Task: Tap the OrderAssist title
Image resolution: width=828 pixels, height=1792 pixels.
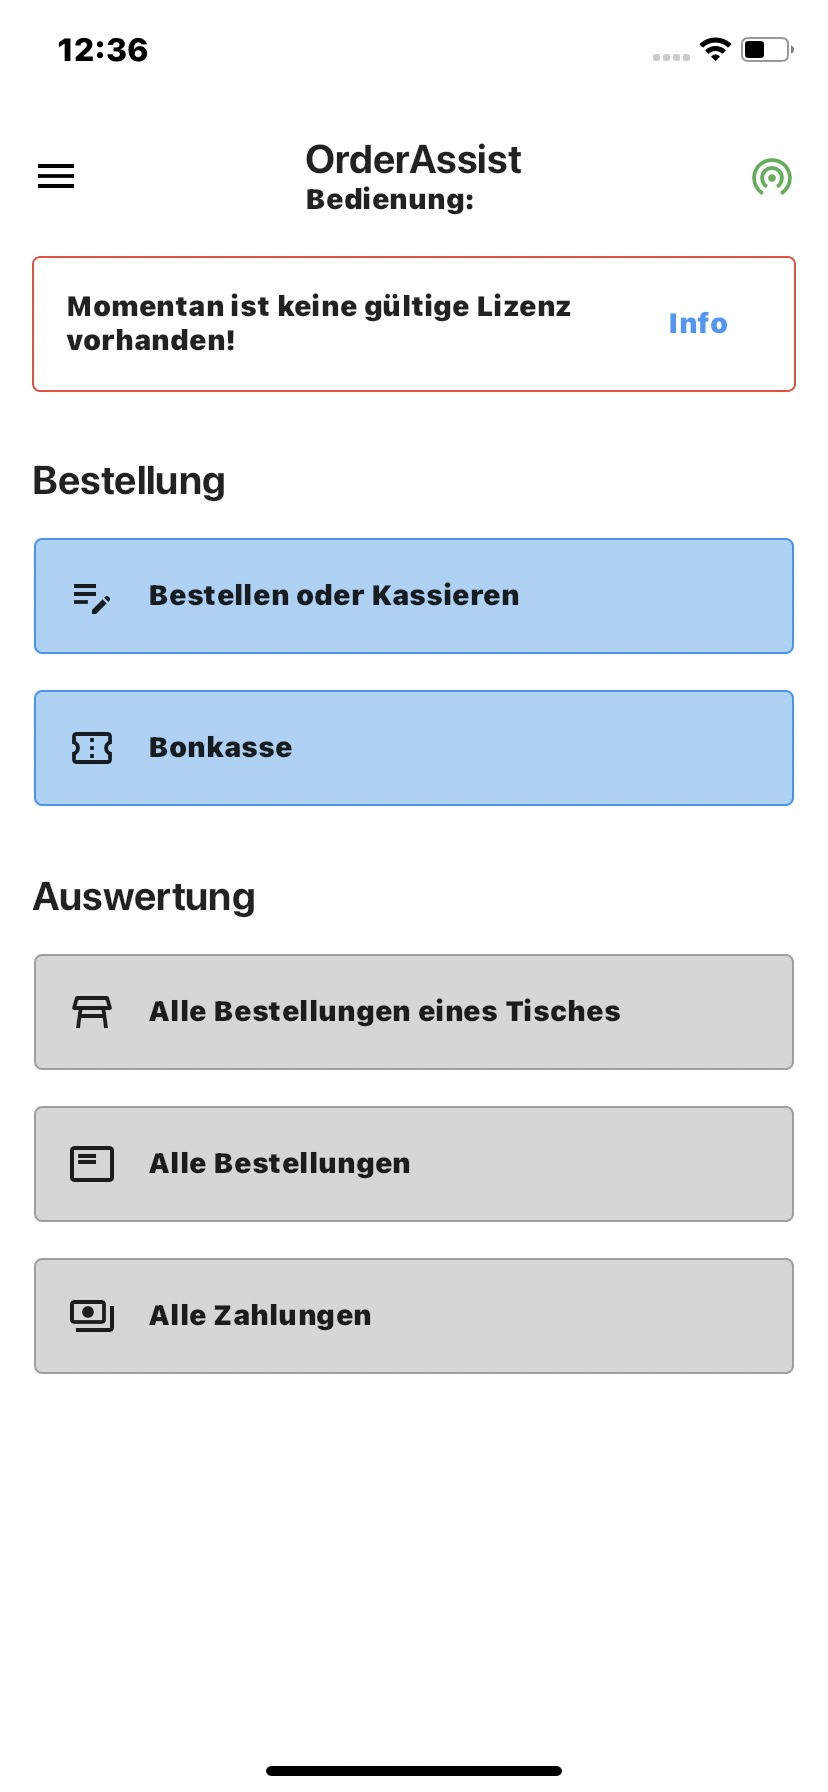Action: [x=413, y=160]
